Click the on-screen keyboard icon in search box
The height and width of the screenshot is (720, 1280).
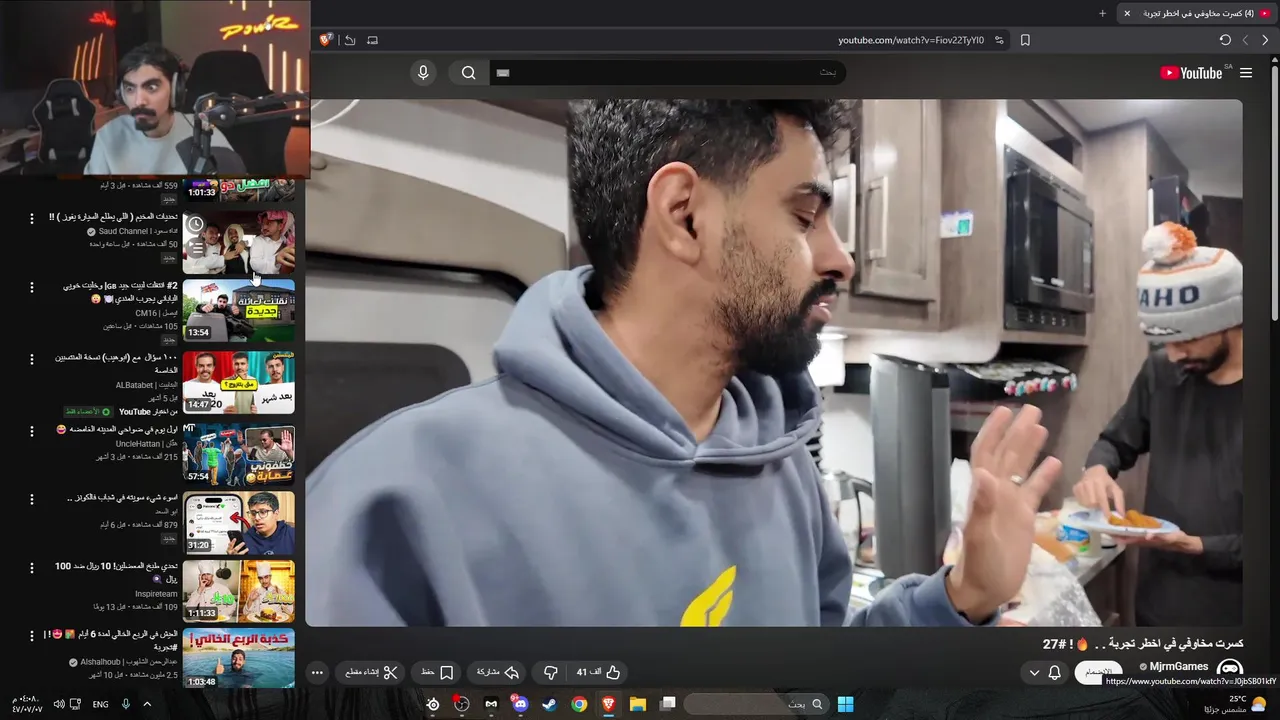pos(503,73)
